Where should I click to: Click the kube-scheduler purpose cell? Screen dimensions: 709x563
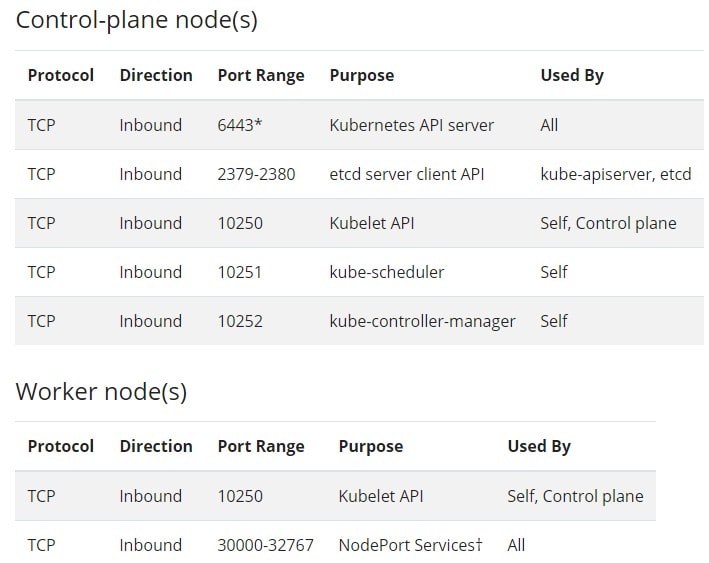coord(387,272)
